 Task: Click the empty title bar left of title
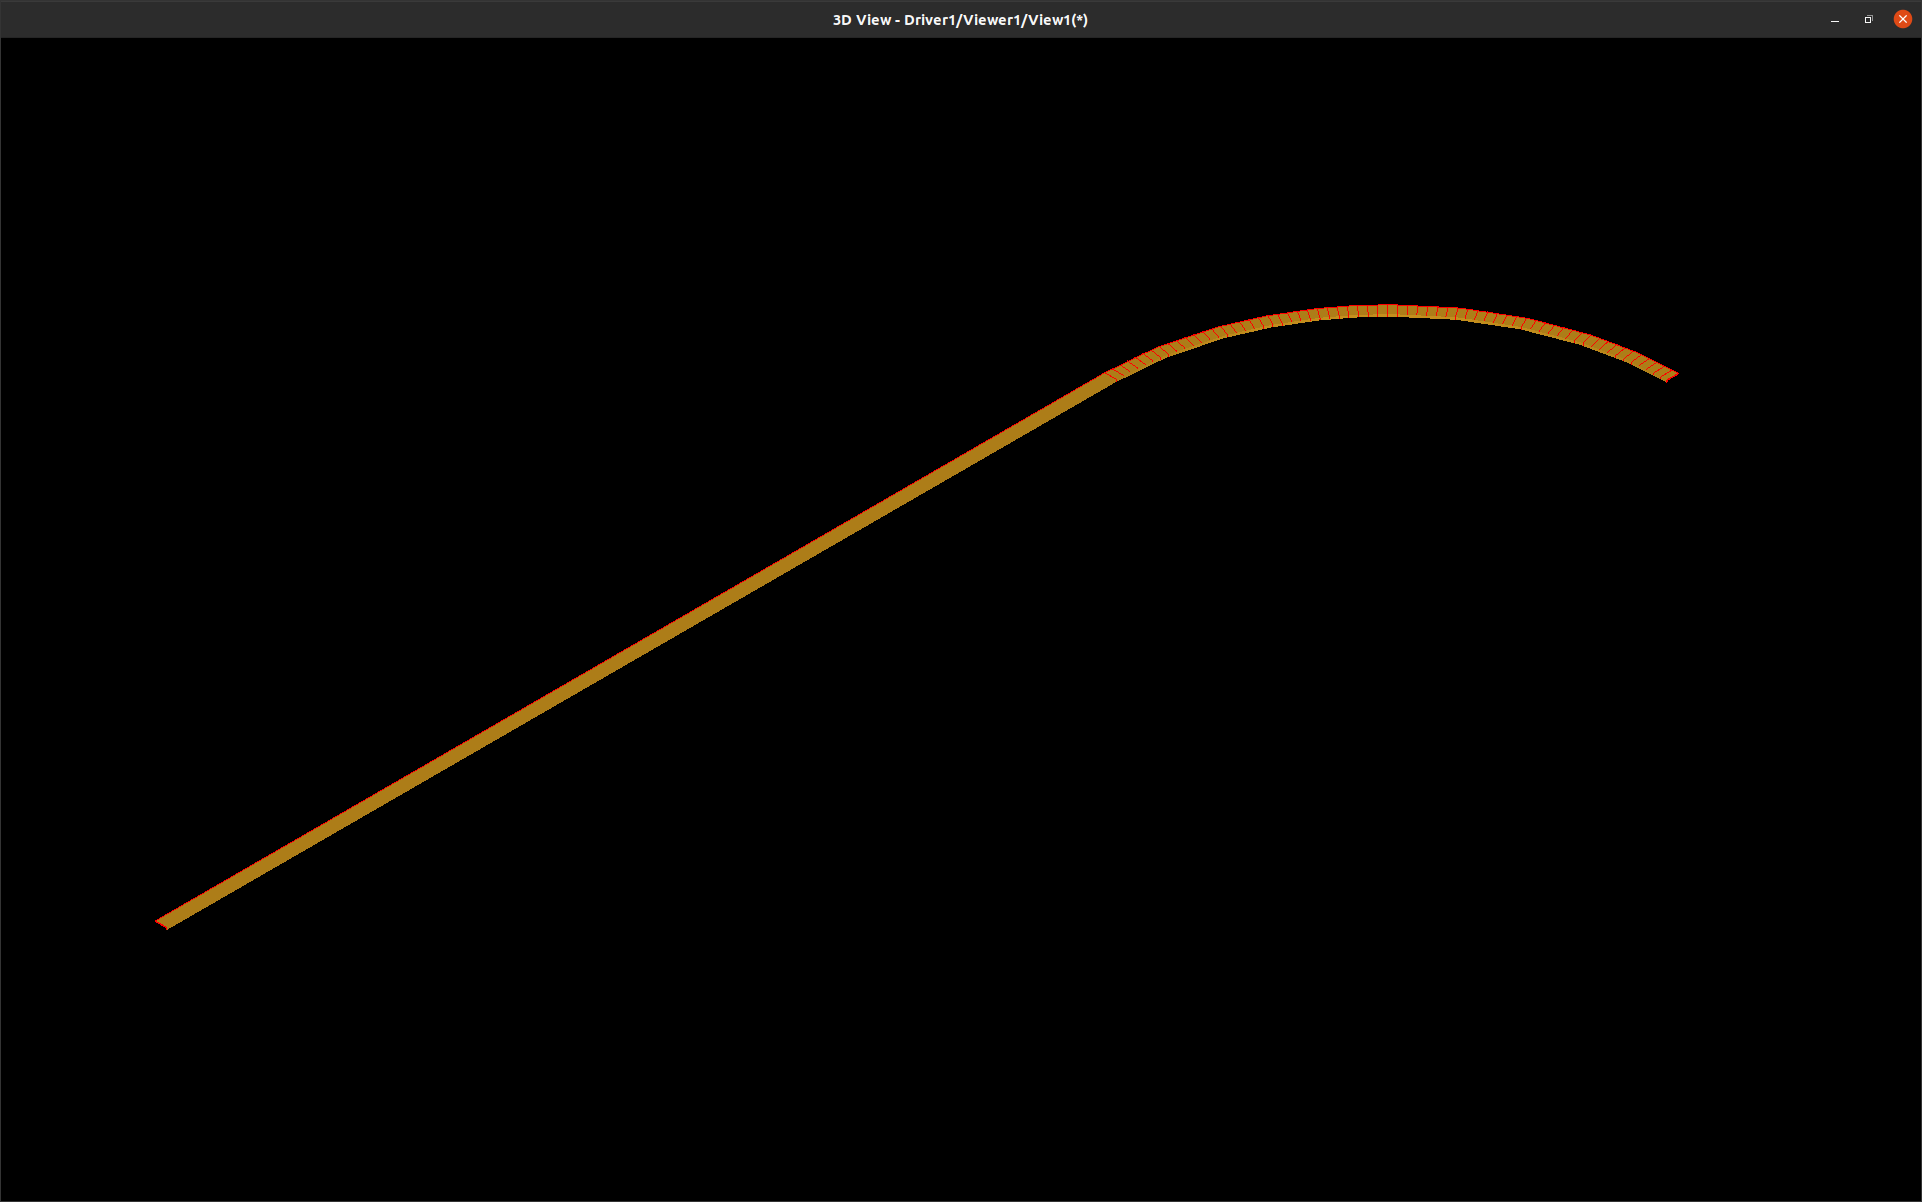pos(400,20)
